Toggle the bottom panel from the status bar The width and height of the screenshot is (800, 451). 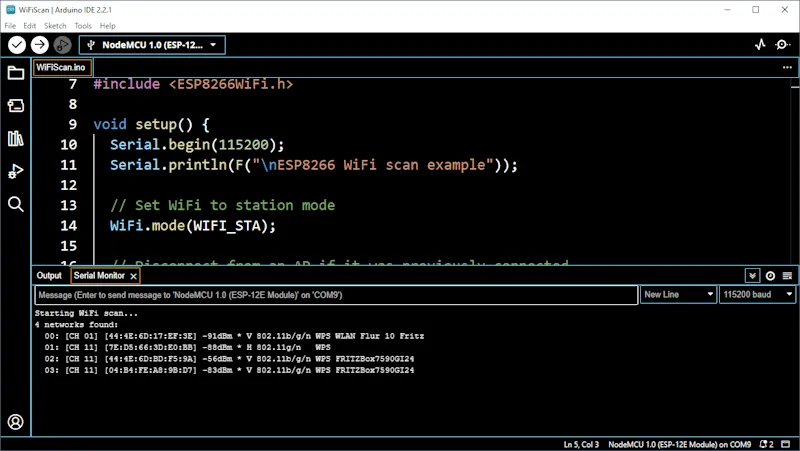(787, 444)
